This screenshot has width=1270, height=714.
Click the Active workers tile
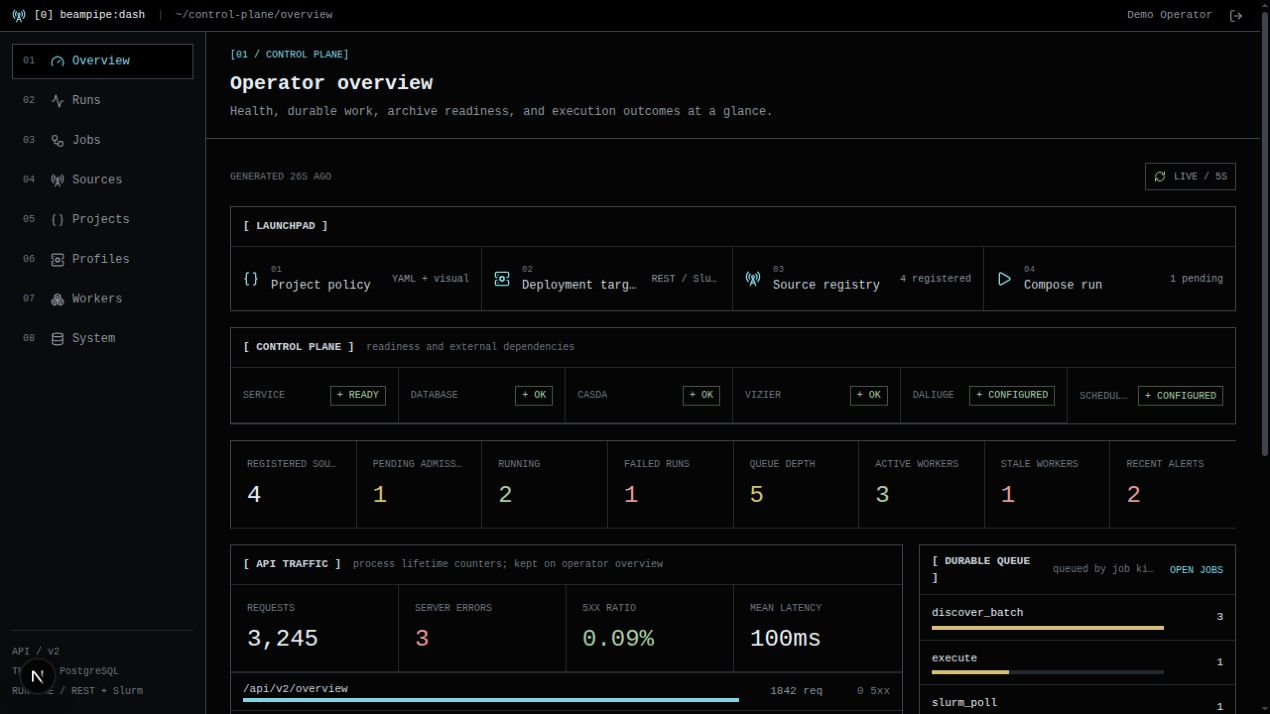click(921, 484)
